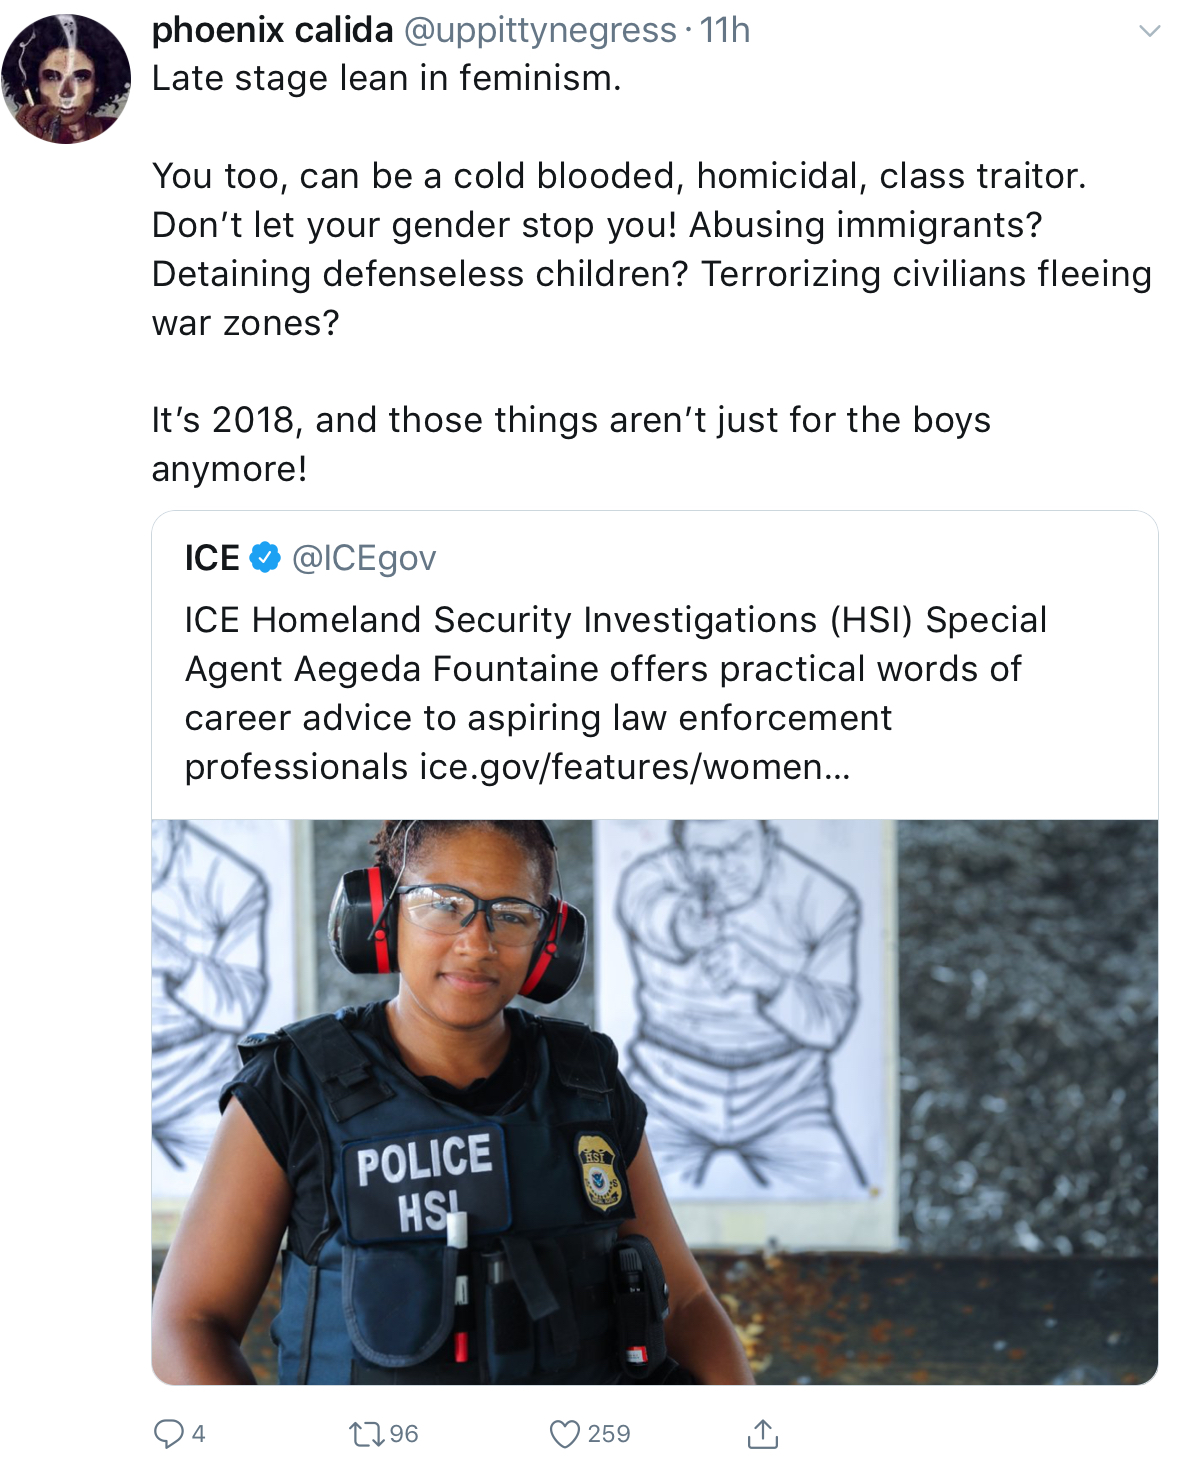Screen dimensions: 1199x1473
Task: Open the @uppittynegress handle
Action: pos(540,30)
